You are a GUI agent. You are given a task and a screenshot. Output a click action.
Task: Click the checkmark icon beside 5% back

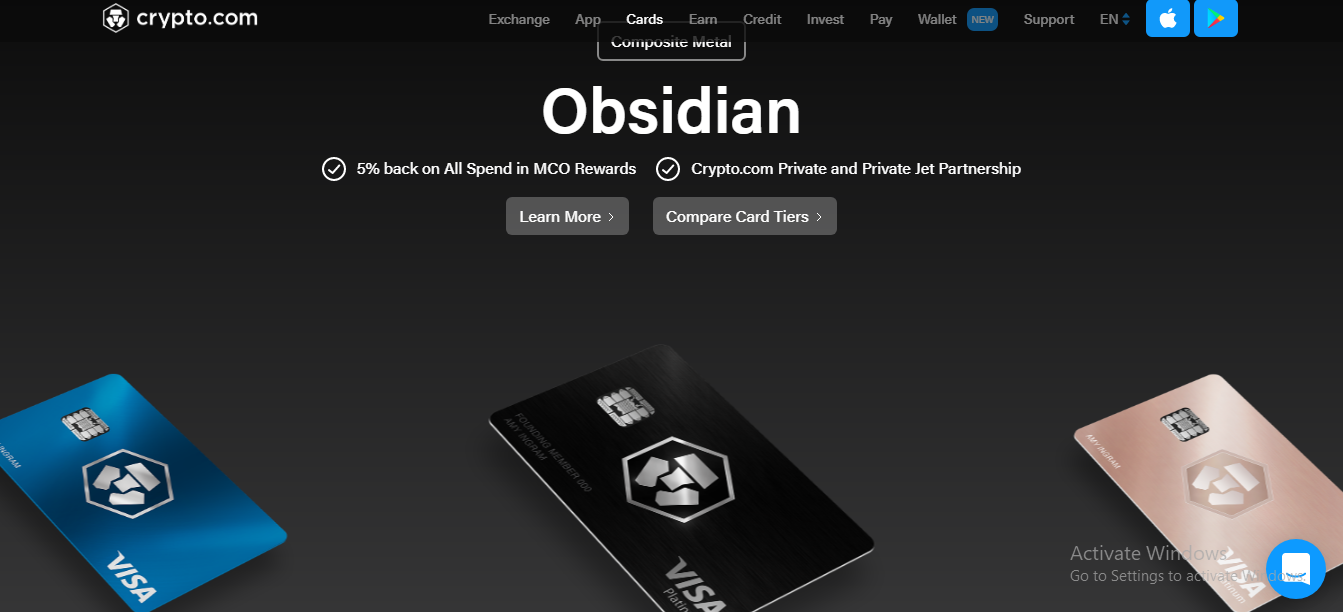point(334,169)
